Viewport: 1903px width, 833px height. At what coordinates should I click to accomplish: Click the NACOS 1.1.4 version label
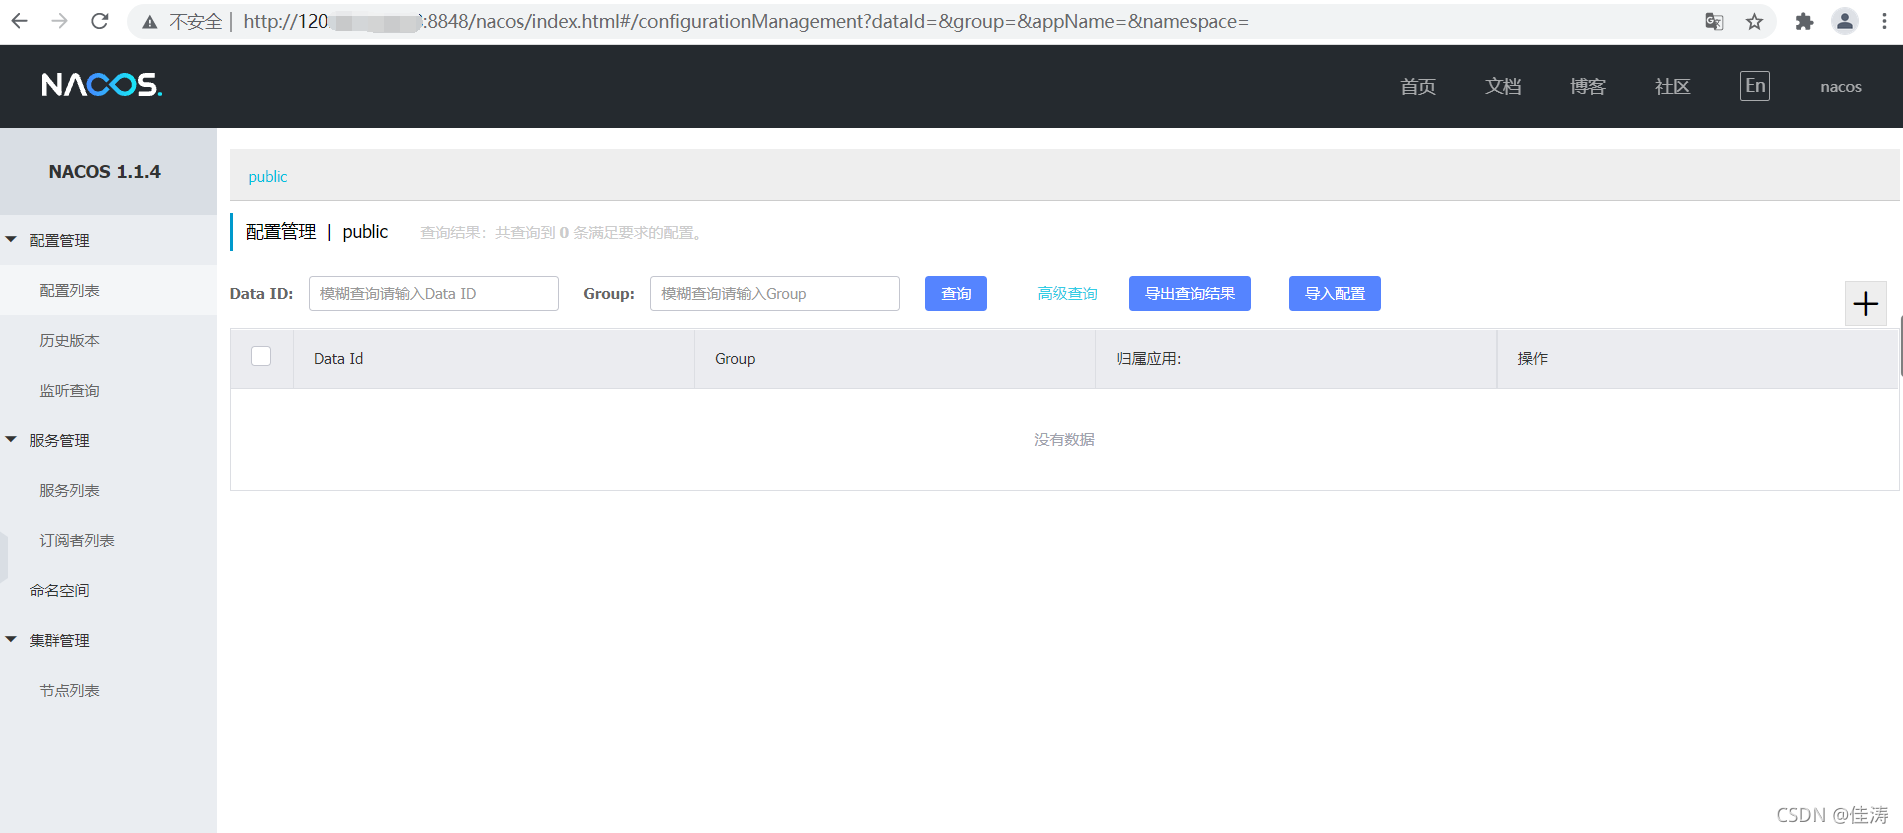pos(105,172)
